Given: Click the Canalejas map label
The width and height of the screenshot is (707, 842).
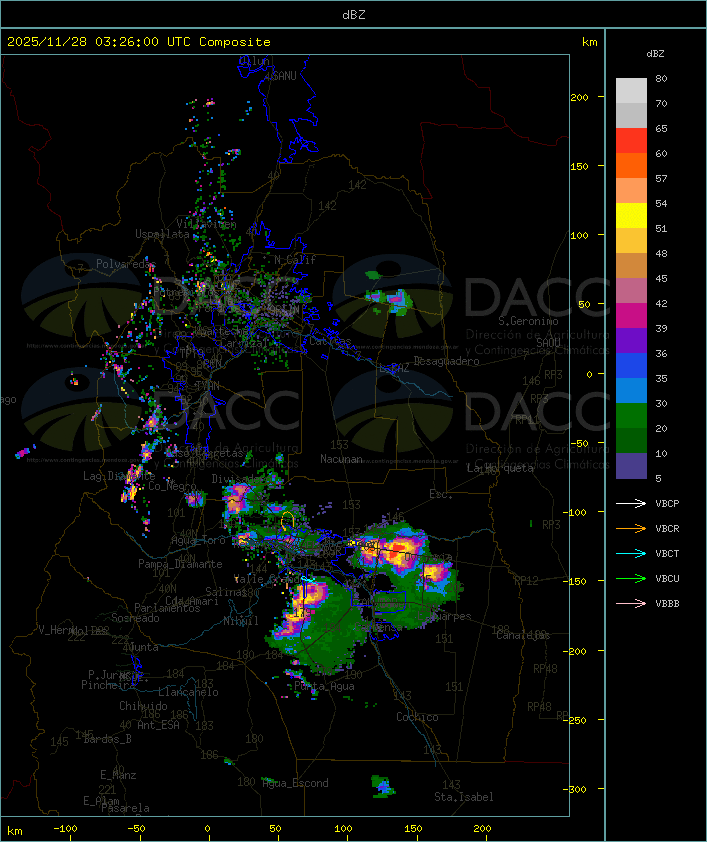Looking at the screenshot, I should [523, 635].
